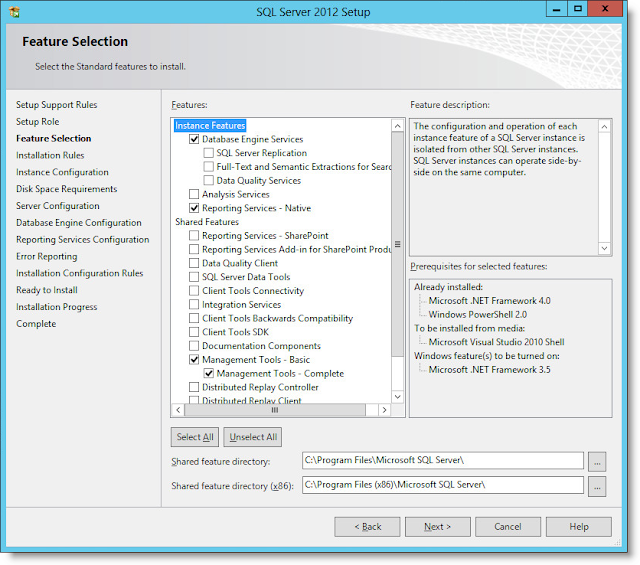Check the Data Quality Client checkbox
The height and width of the screenshot is (565, 640).
194,263
